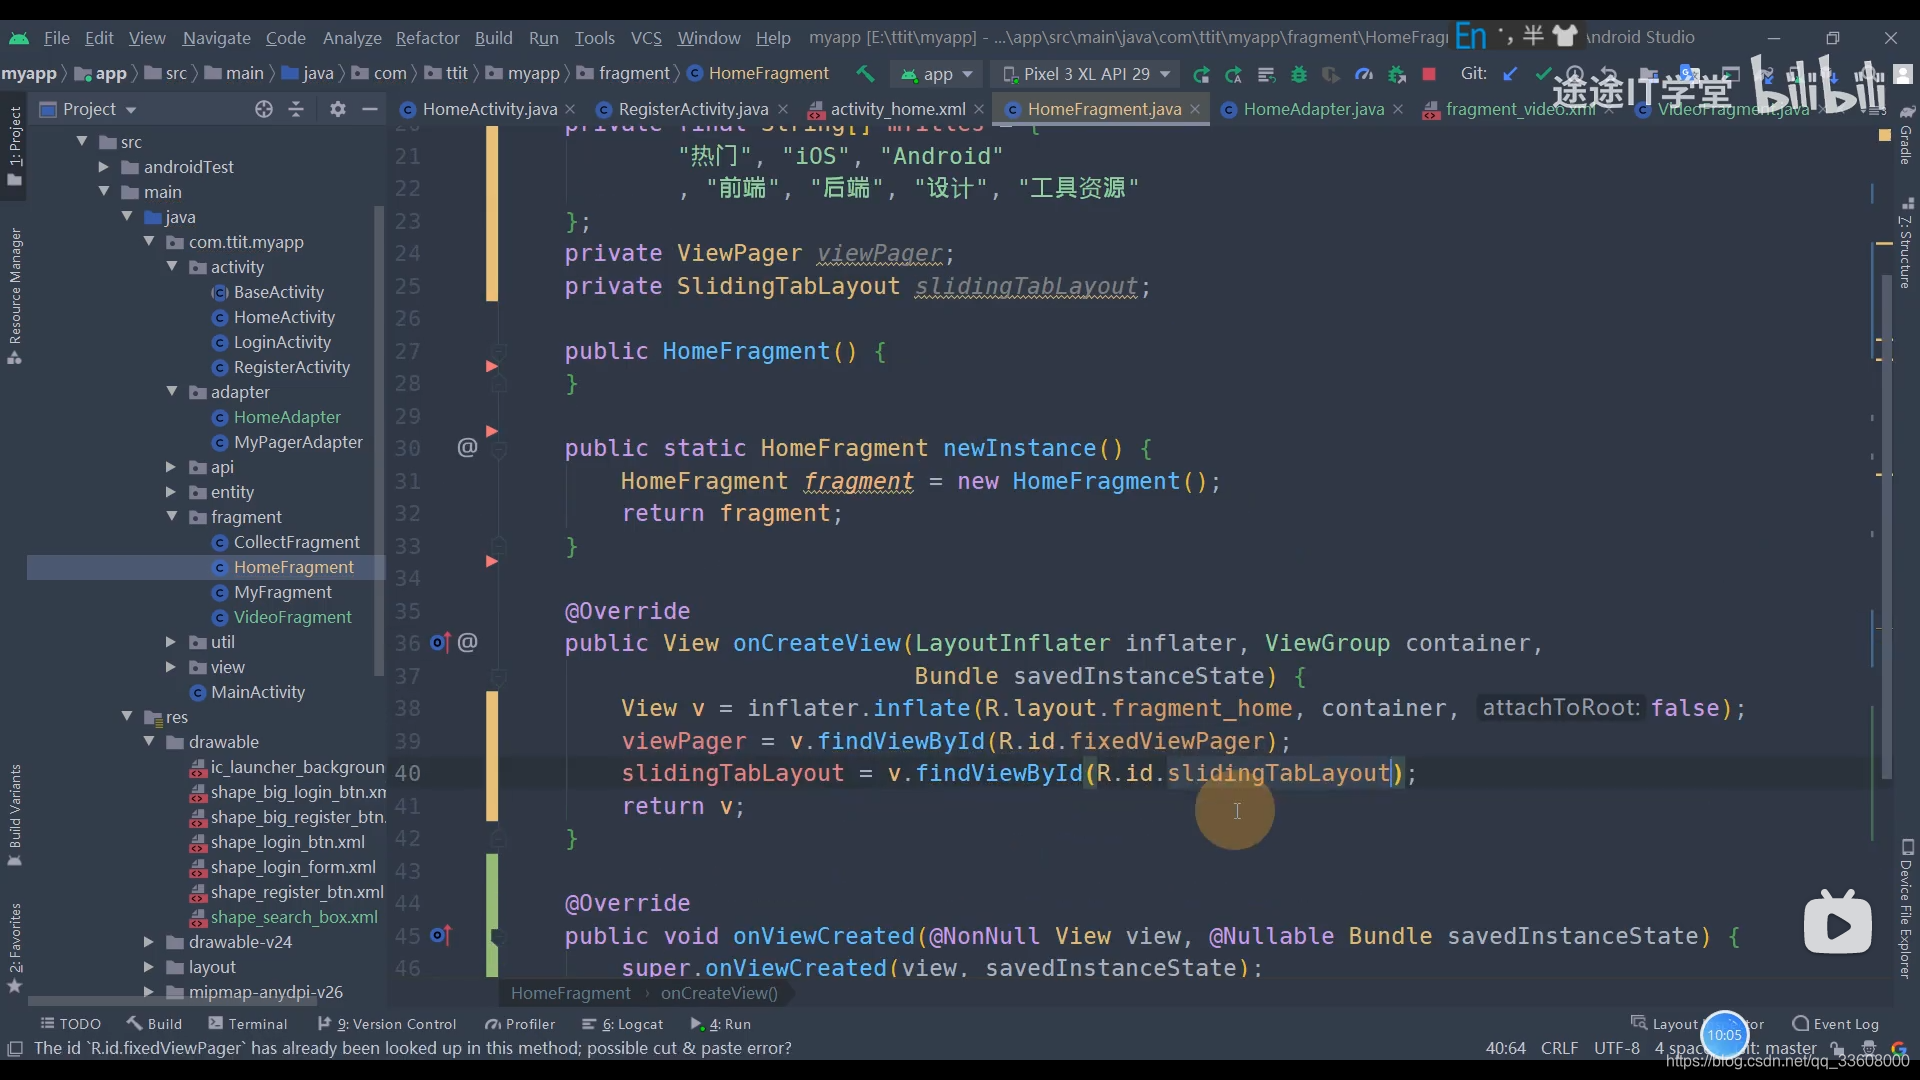This screenshot has height=1080, width=1920.
Task: Open the Refactor menu
Action: point(427,37)
